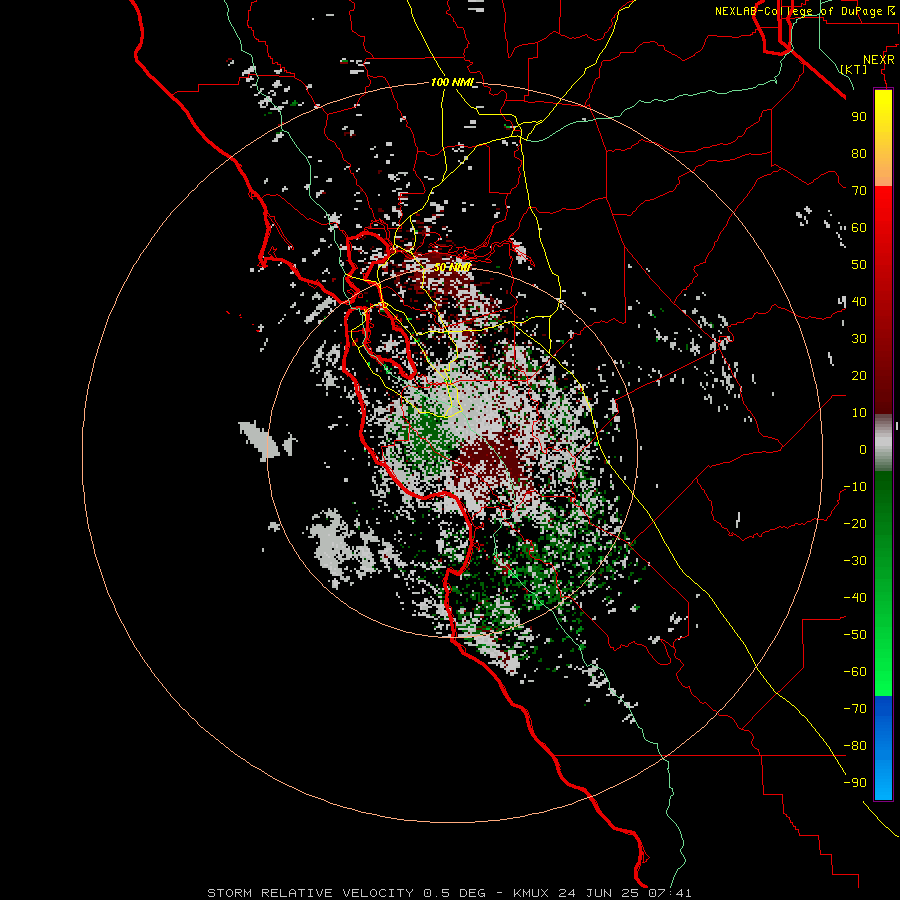Click the "-60" value on the velocity scale
The height and width of the screenshot is (900, 900).
pos(855,672)
